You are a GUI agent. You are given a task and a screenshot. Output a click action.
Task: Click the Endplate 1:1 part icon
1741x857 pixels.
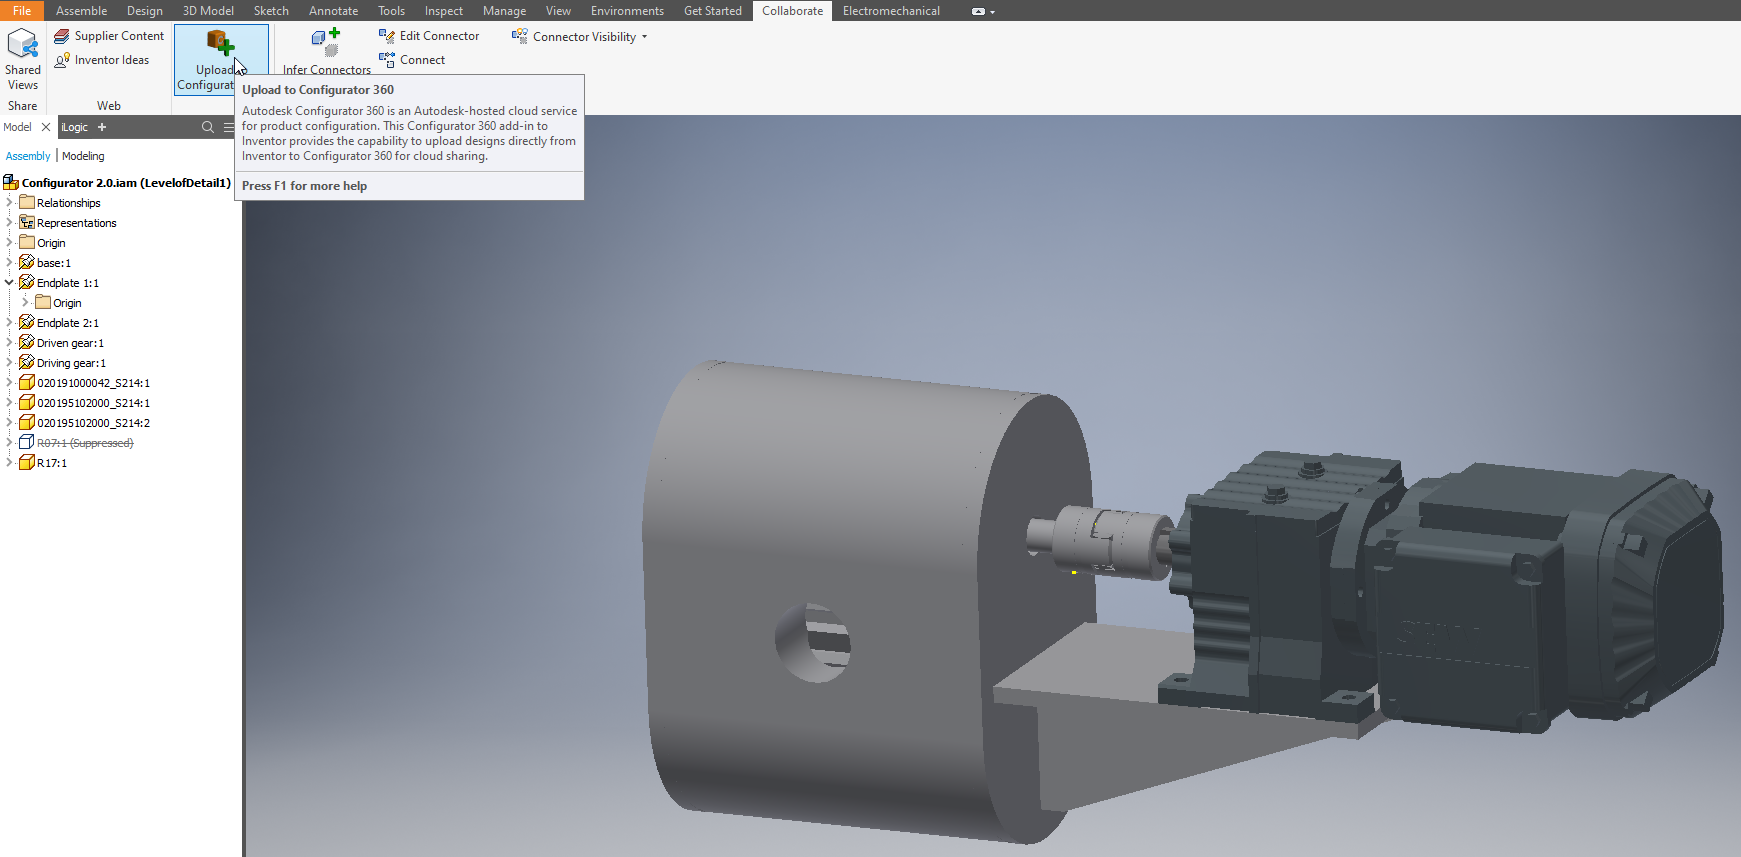pyautogui.click(x=27, y=282)
